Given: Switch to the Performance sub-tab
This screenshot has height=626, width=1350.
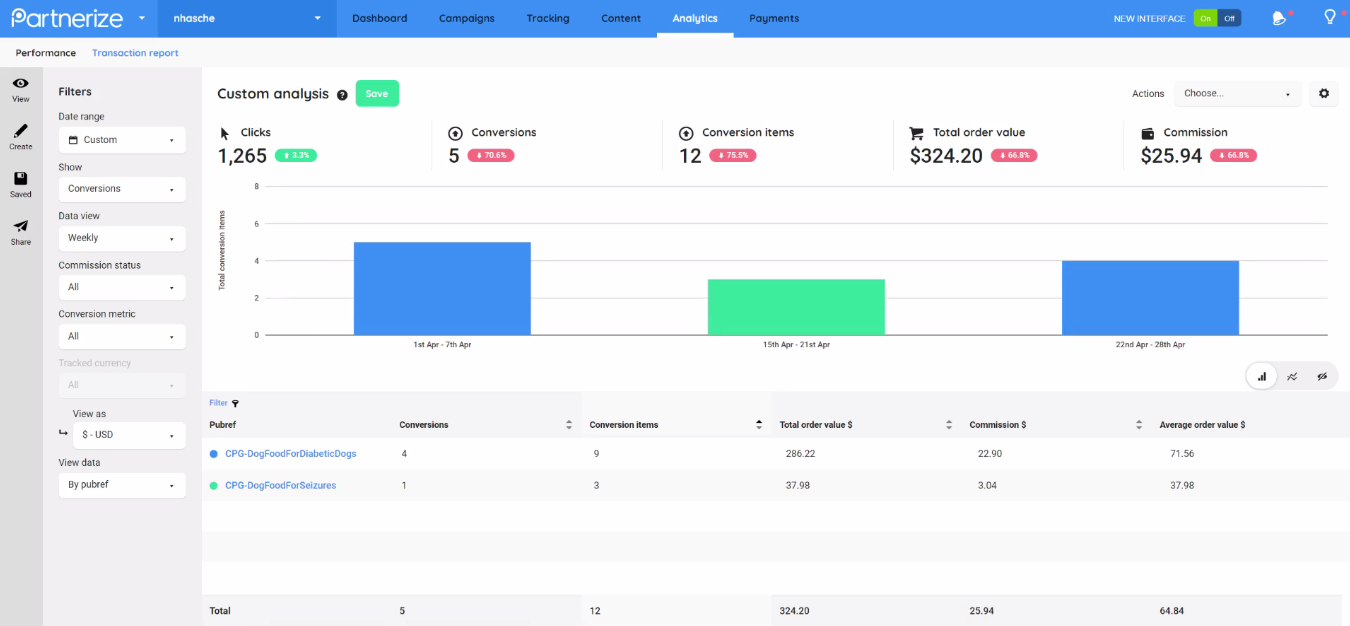Looking at the screenshot, I should click(46, 53).
